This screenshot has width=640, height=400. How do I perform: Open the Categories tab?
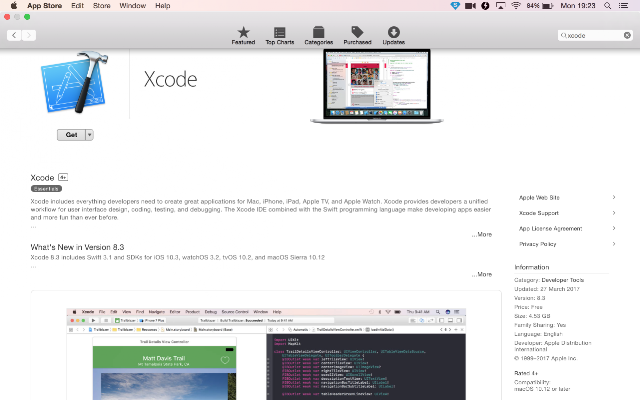click(x=318, y=36)
